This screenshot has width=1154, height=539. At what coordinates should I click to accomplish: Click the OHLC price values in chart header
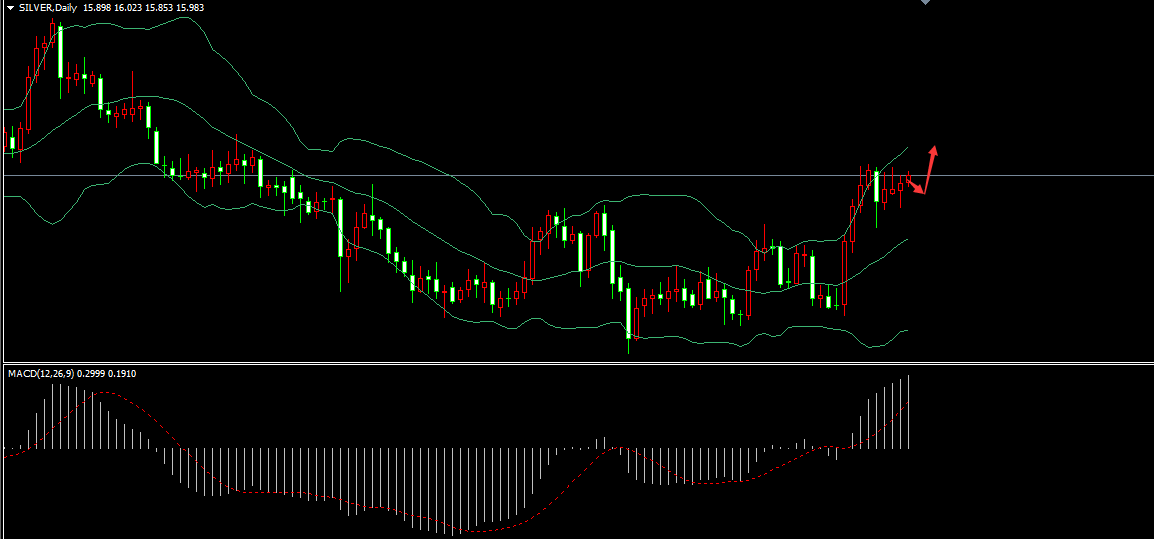[143, 7]
